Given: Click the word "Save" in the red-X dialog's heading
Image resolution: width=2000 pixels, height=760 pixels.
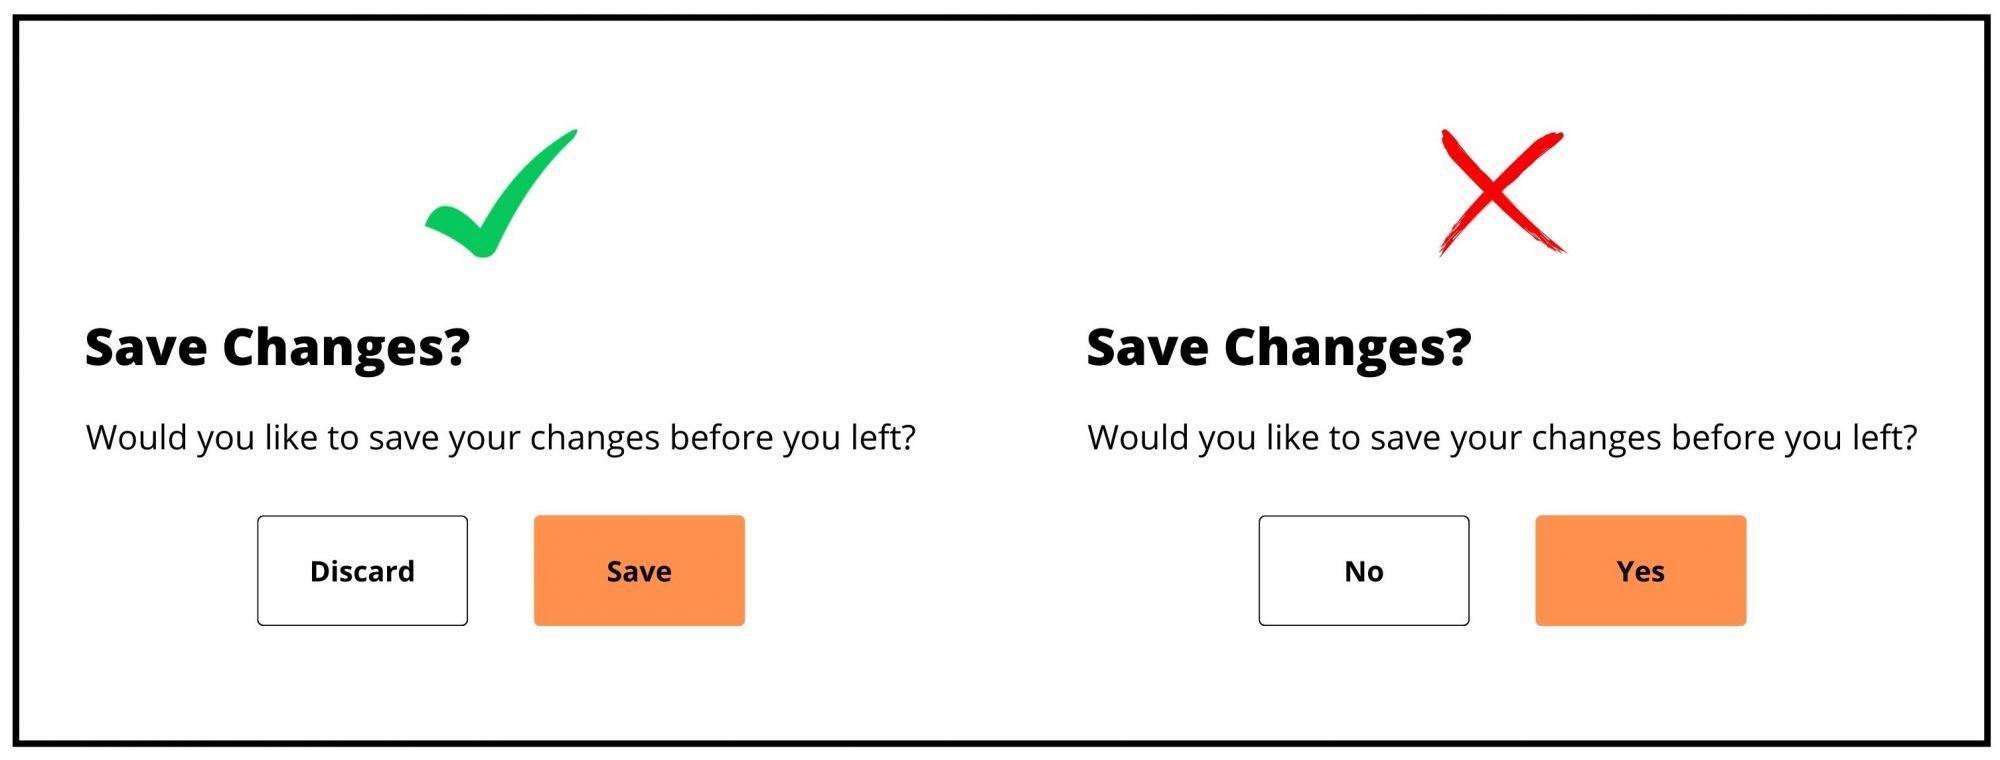Looking at the screenshot, I should tap(1148, 348).
